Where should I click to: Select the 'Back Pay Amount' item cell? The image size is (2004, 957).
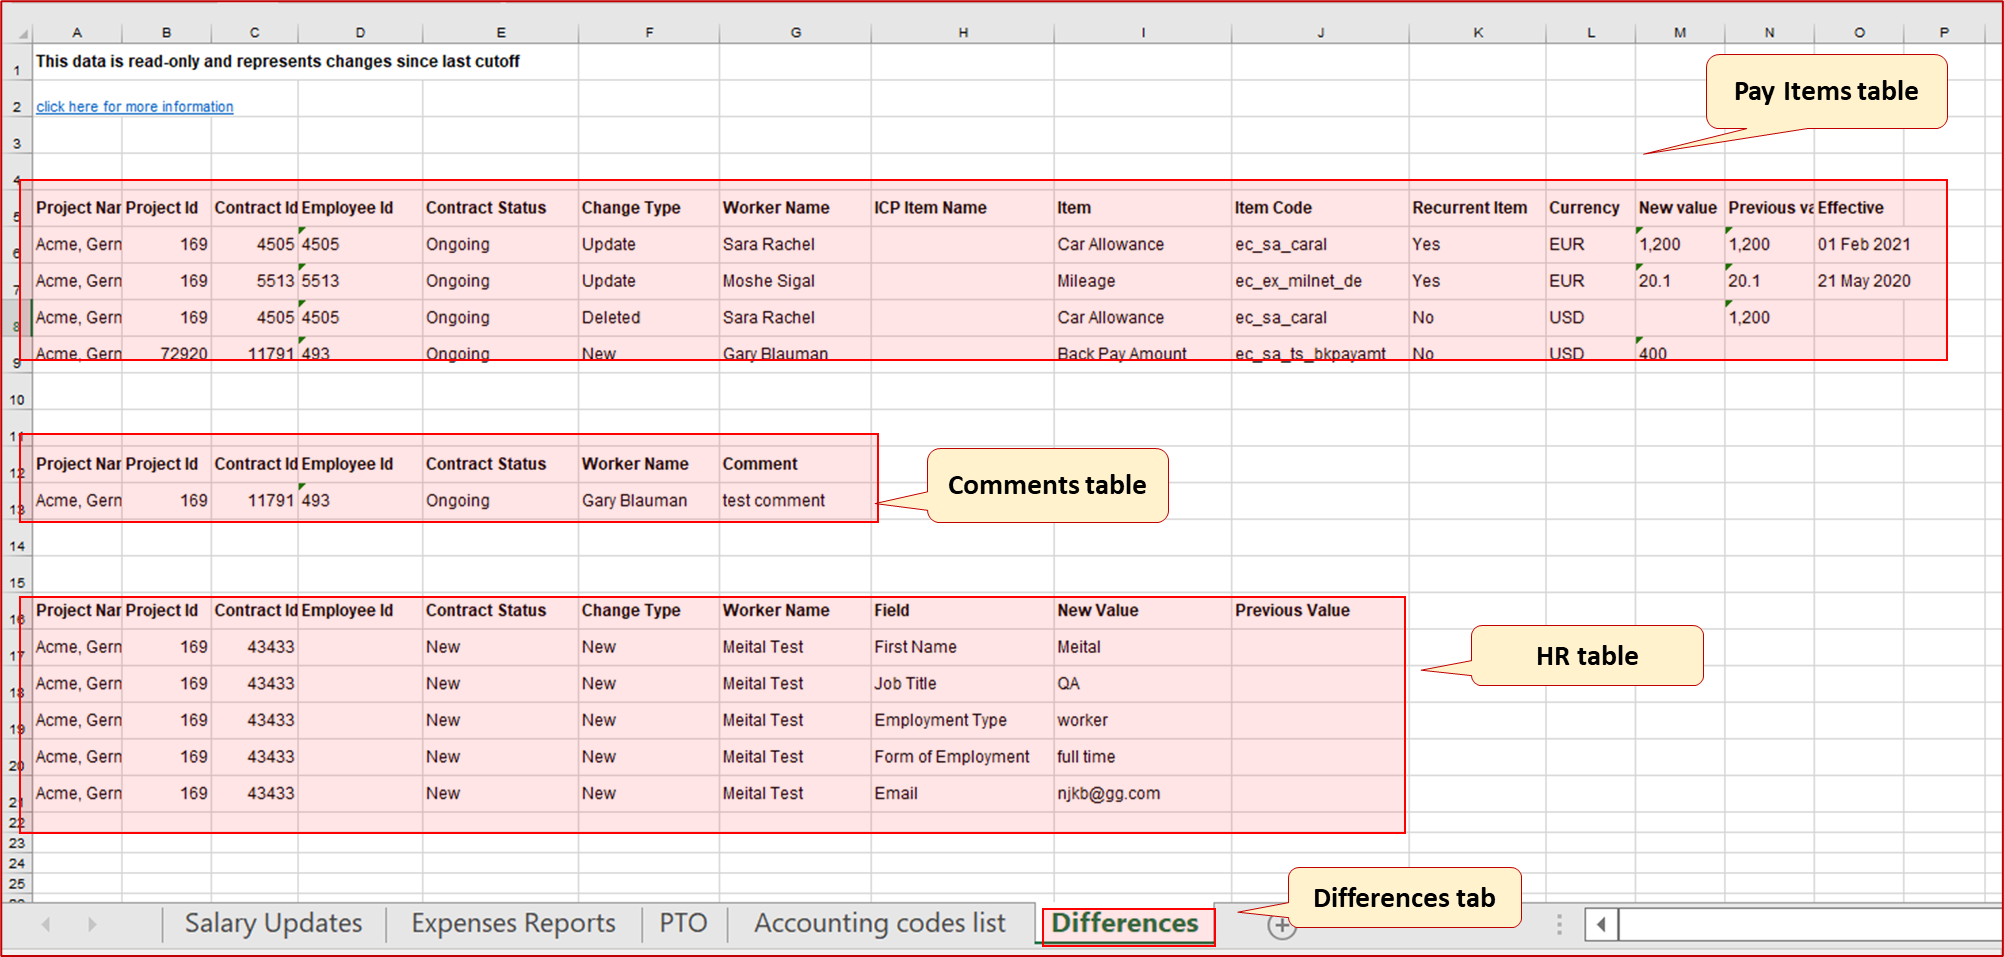(1121, 354)
